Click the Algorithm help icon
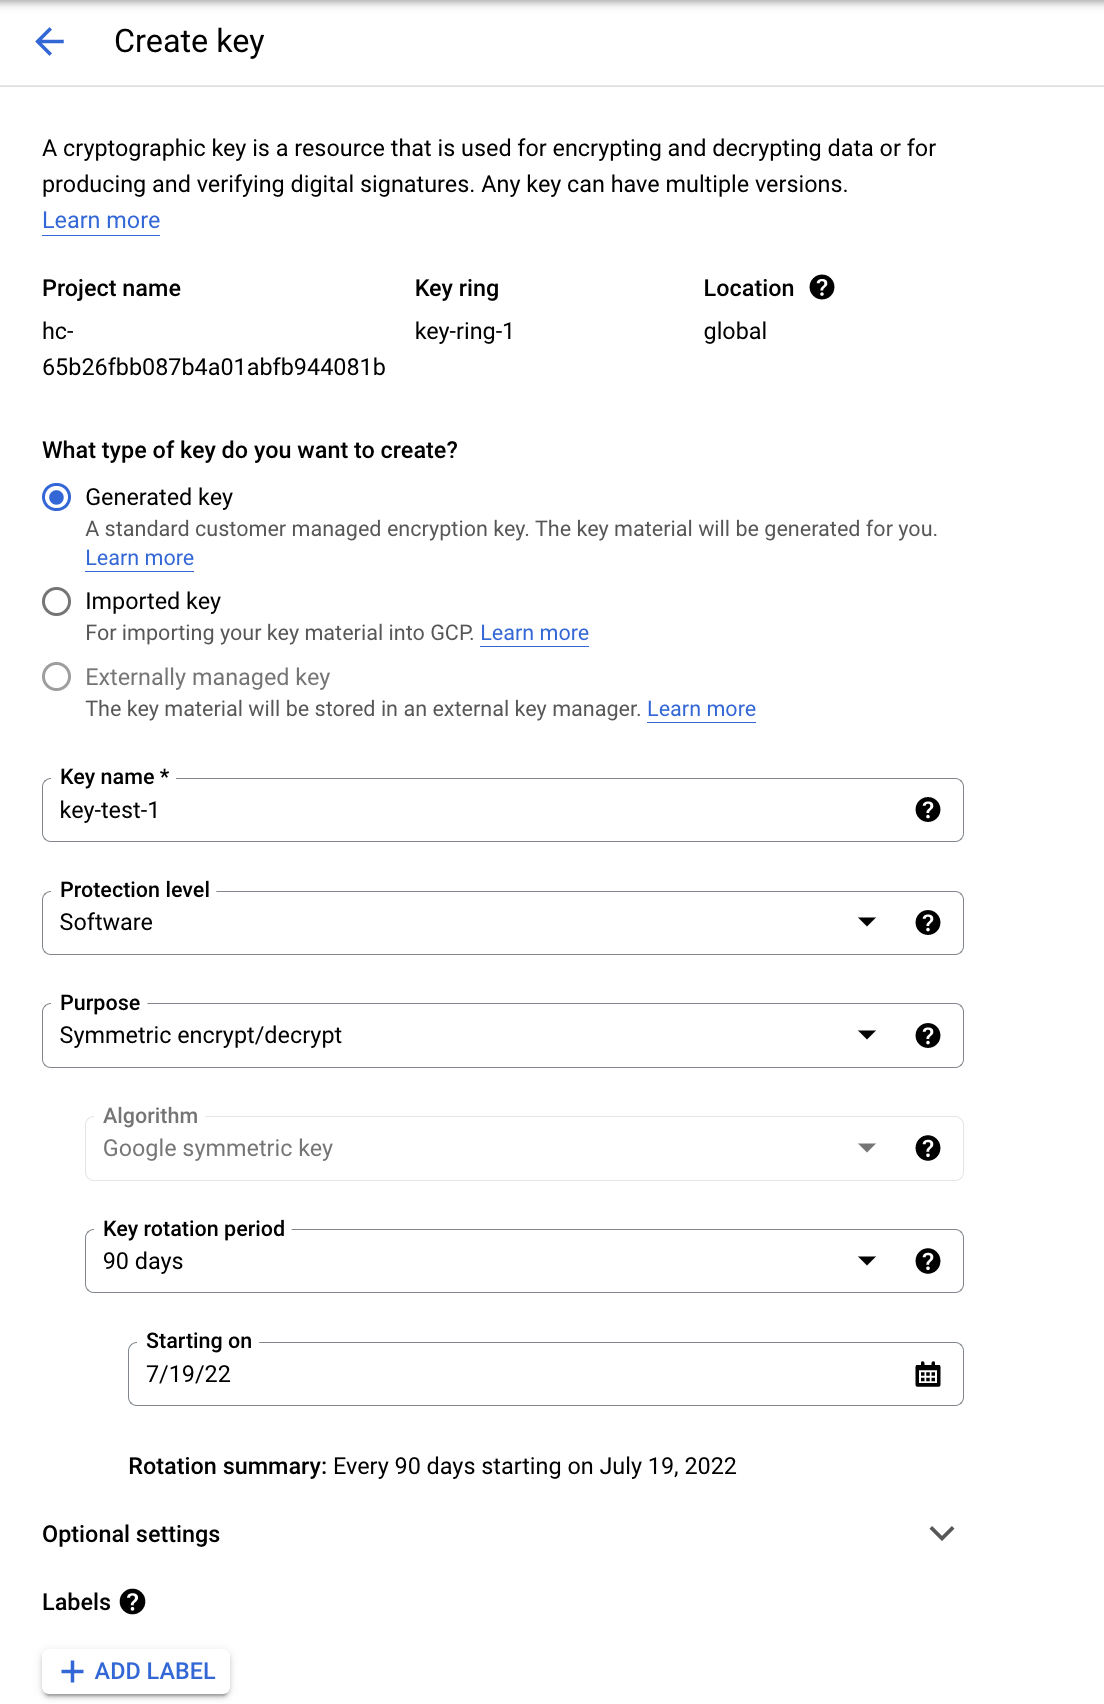Screen dimensions: 1104x1704 pyautogui.click(x=928, y=1148)
